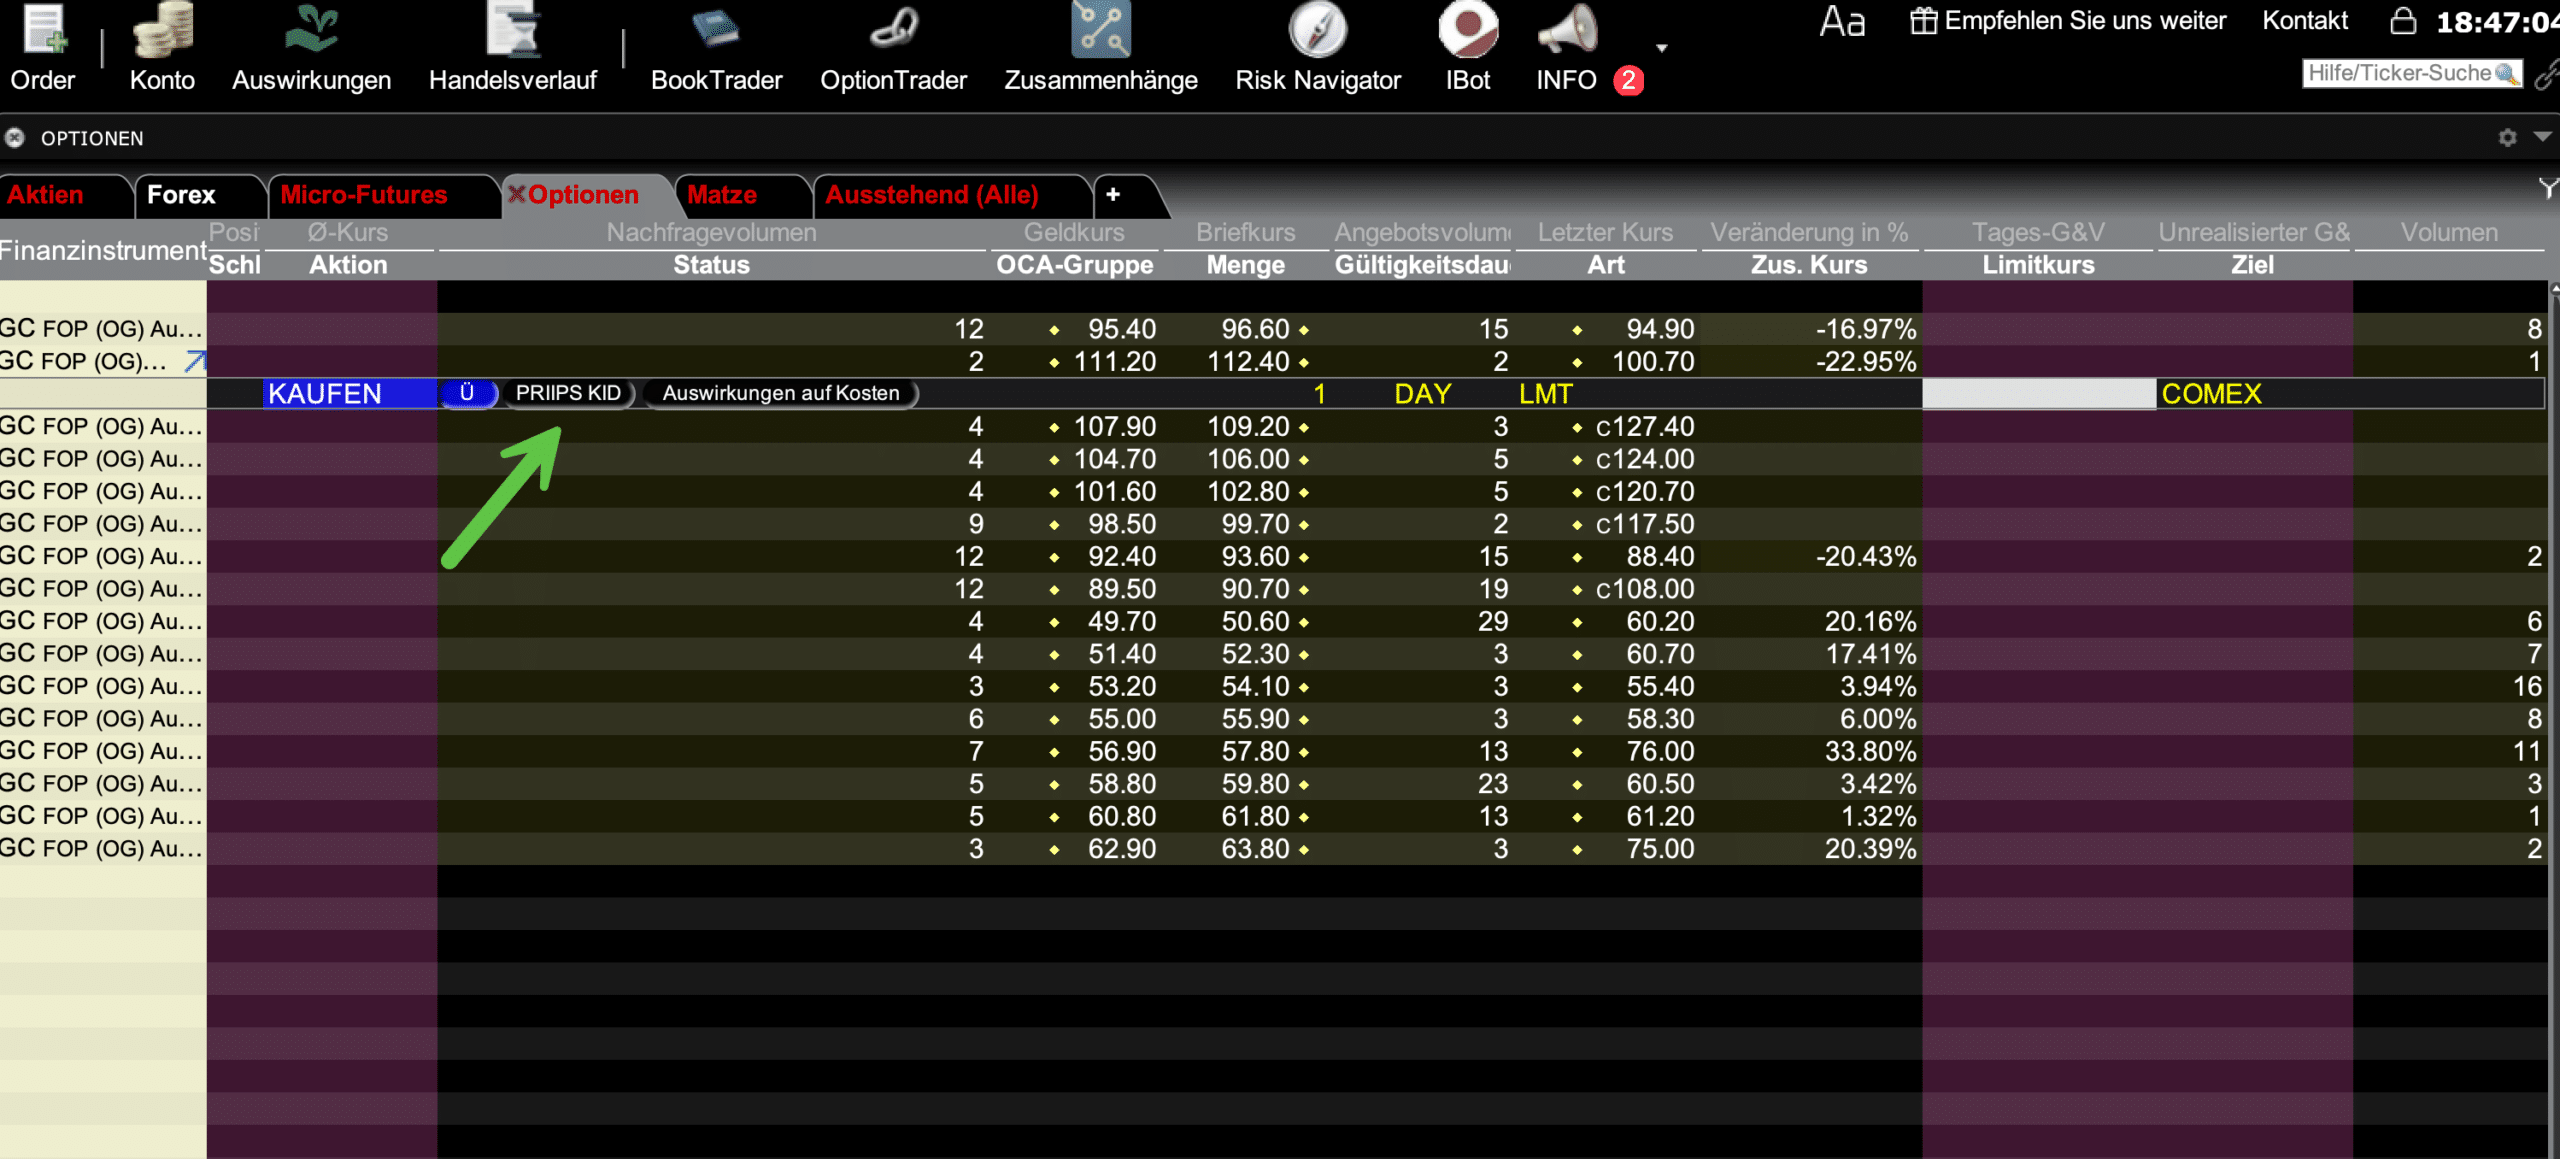Launch the OptionTrader tool
The image size is (2560, 1159).
pyautogui.click(x=893, y=48)
